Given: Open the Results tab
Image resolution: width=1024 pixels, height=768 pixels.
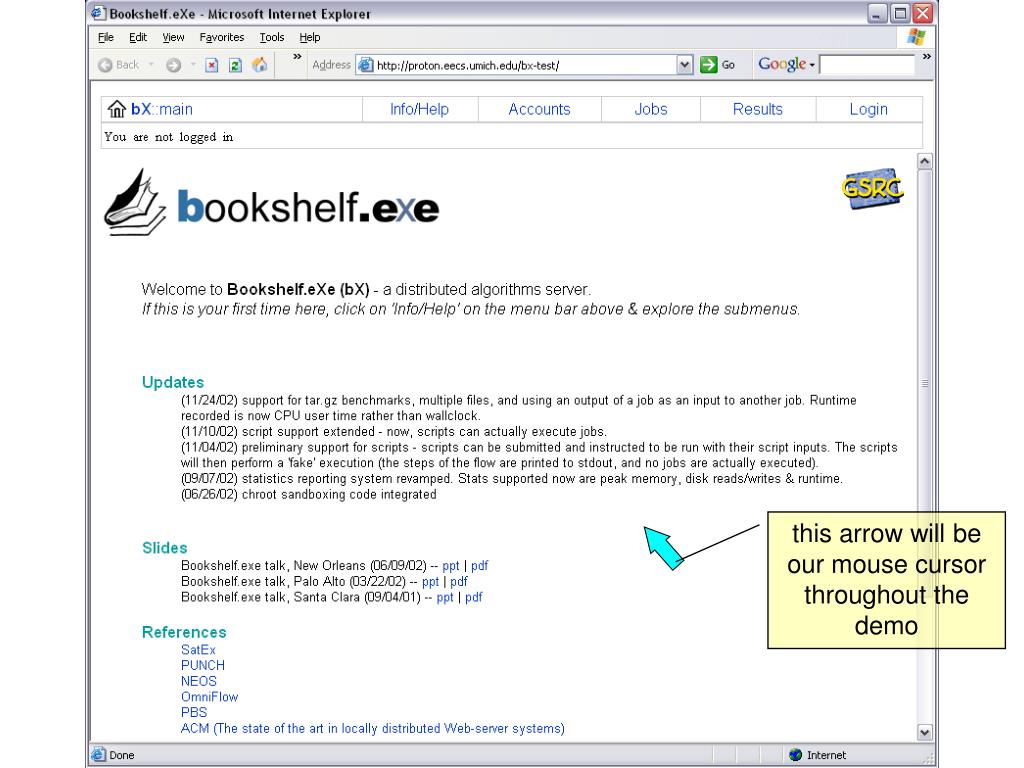Looking at the screenshot, I should 758,109.
